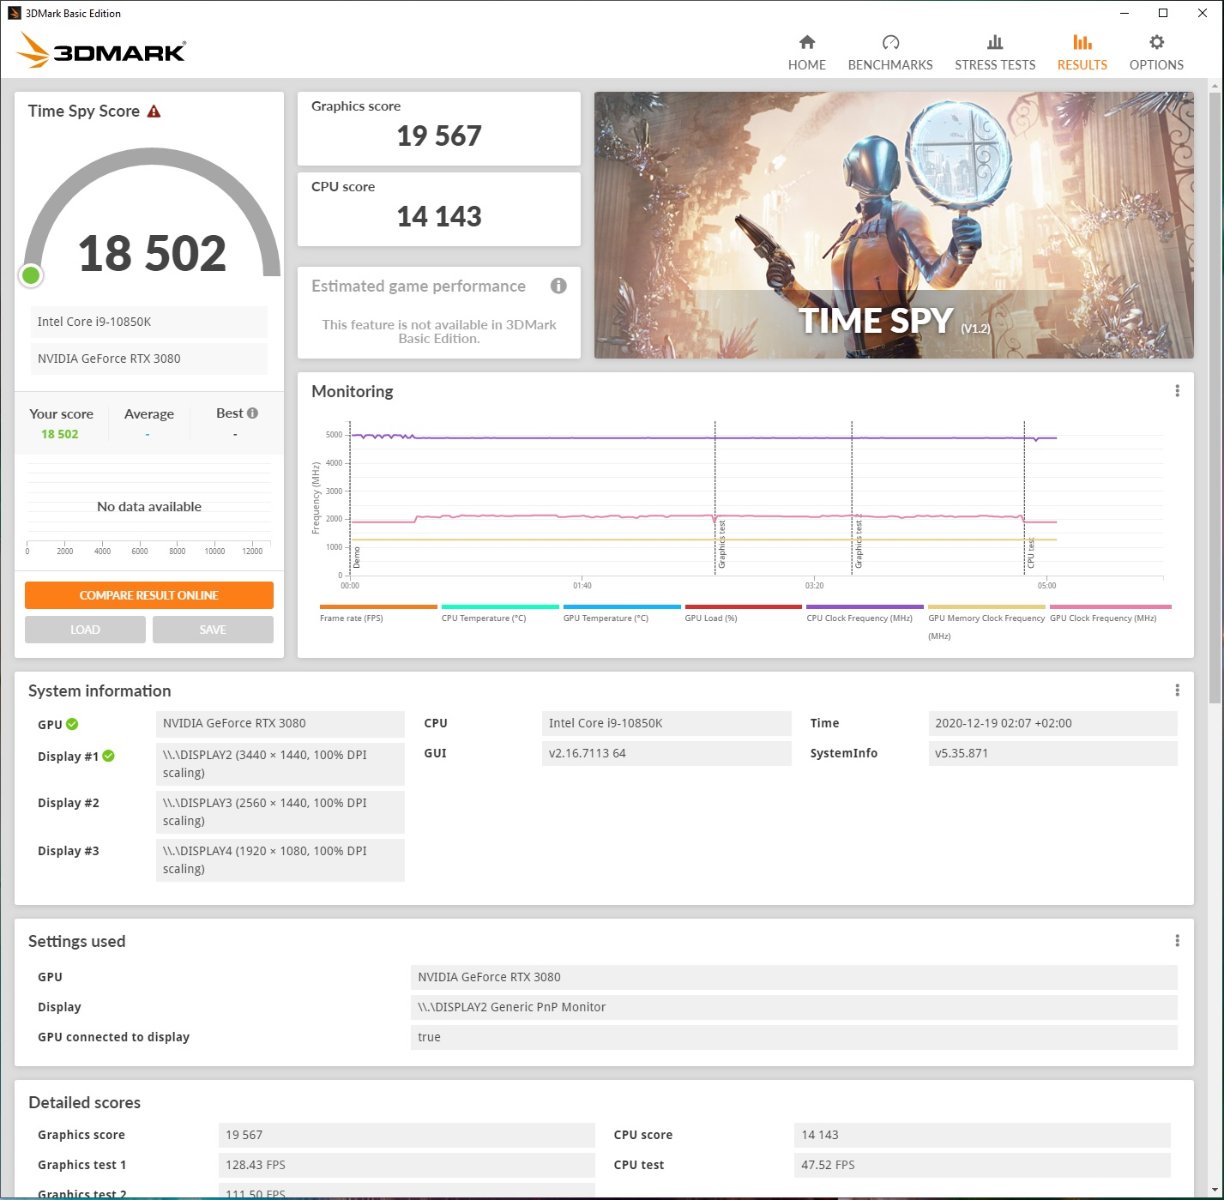Image resolution: width=1224 pixels, height=1200 pixels.
Task: Click the CPU test marker on chart
Action: pyautogui.click(x=1031, y=554)
